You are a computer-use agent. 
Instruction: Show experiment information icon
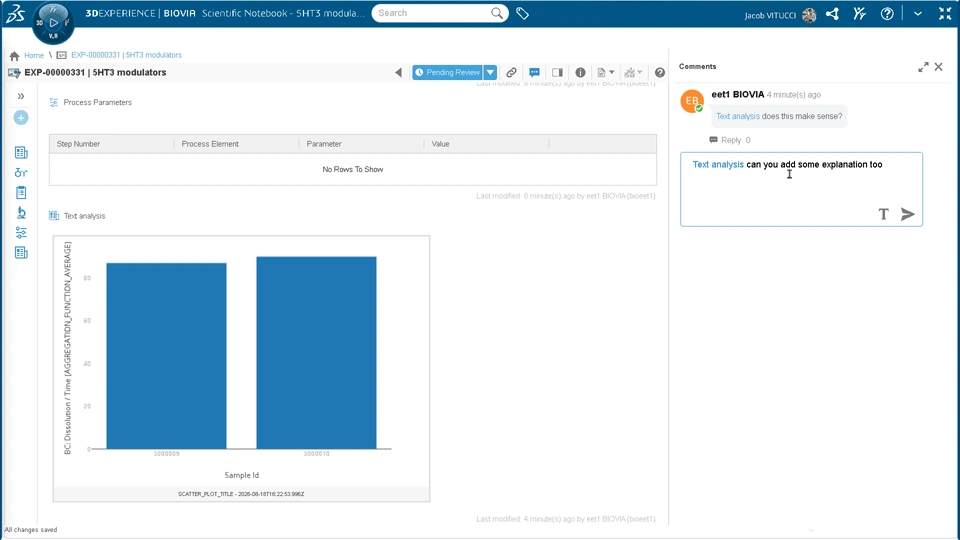(580, 72)
